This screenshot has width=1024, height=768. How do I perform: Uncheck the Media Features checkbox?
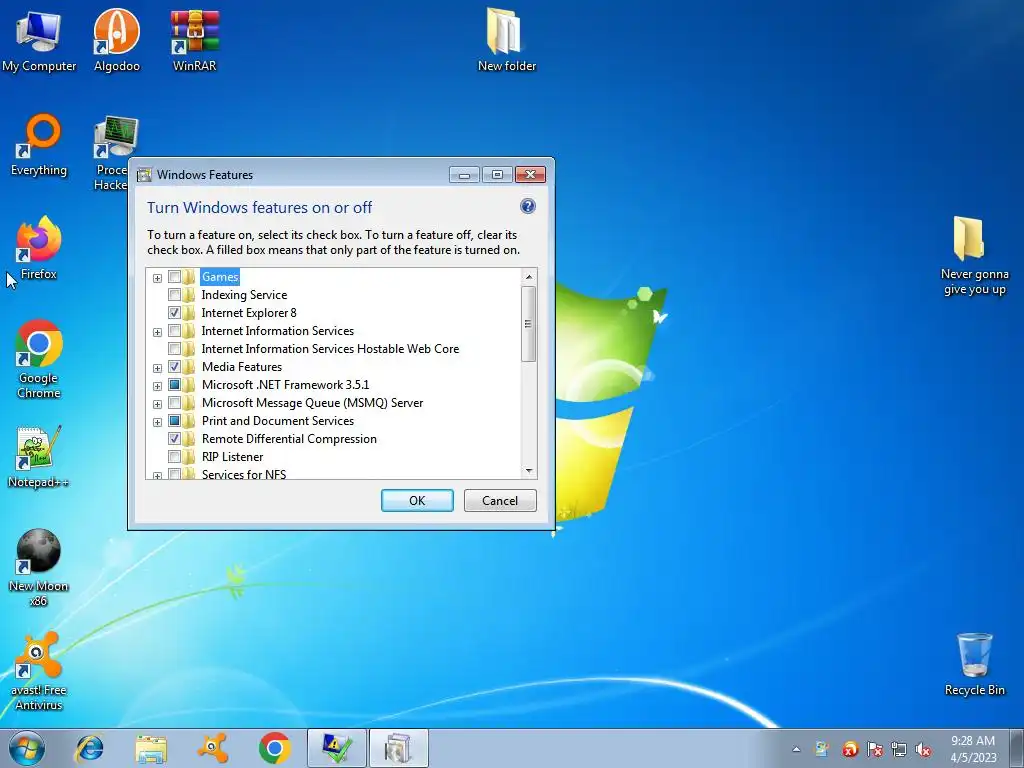pyautogui.click(x=174, y=367)
